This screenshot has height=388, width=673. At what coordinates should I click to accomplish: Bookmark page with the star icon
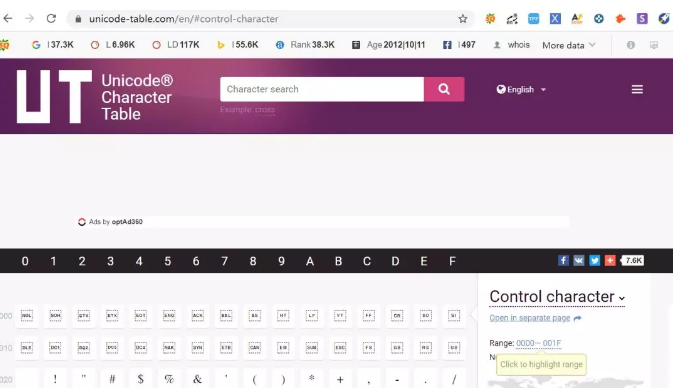(463, 19)
